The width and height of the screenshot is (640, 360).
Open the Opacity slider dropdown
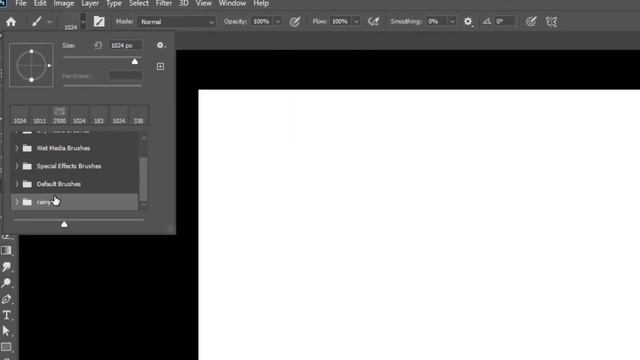tap(278, 21)
